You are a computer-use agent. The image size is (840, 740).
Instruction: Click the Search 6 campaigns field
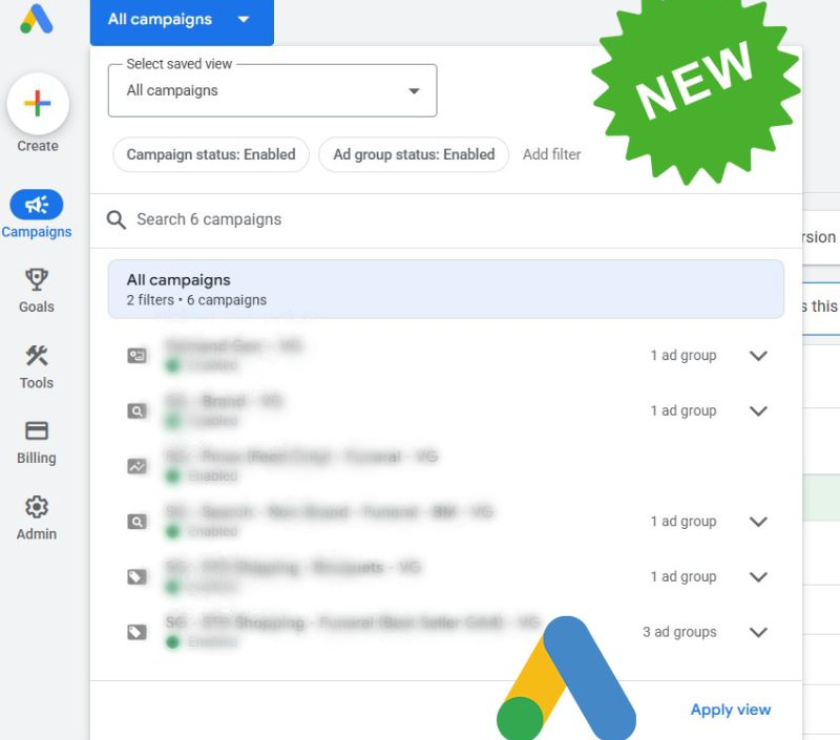coord(446,220)
